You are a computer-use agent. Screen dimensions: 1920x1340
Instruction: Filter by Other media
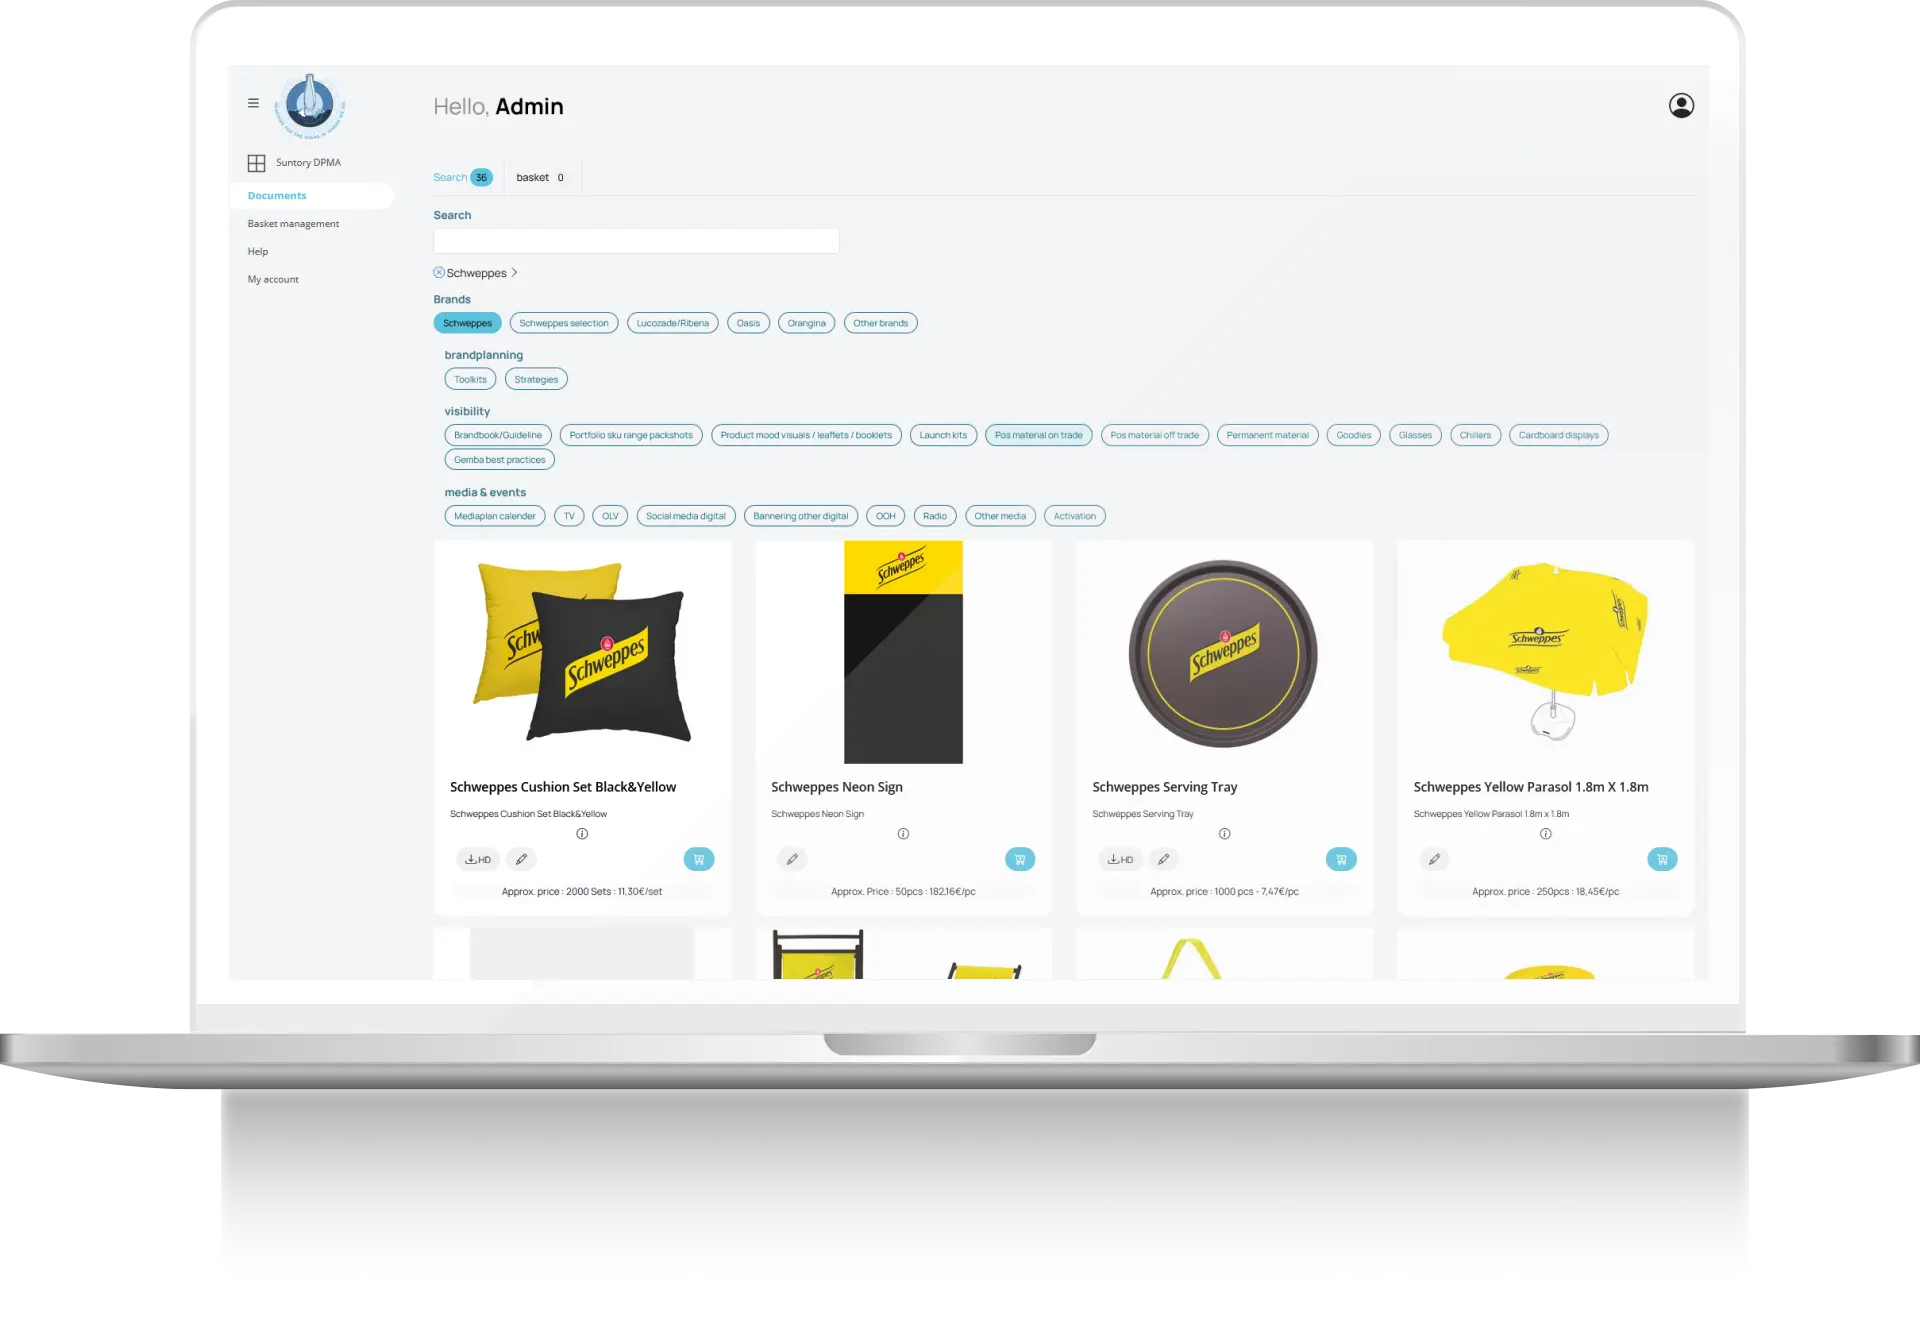pyautogui.click(x=1000, y=516)
